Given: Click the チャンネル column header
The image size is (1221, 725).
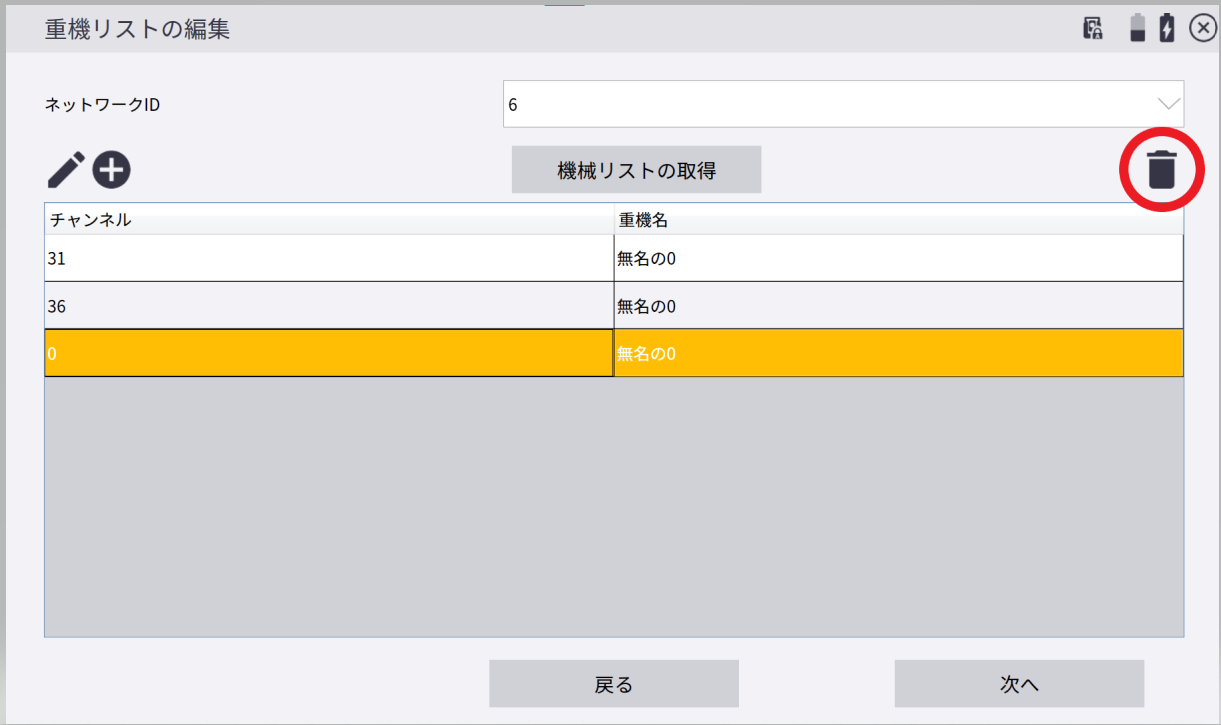Looking at the screenshot, I should (x=329, y=220).
